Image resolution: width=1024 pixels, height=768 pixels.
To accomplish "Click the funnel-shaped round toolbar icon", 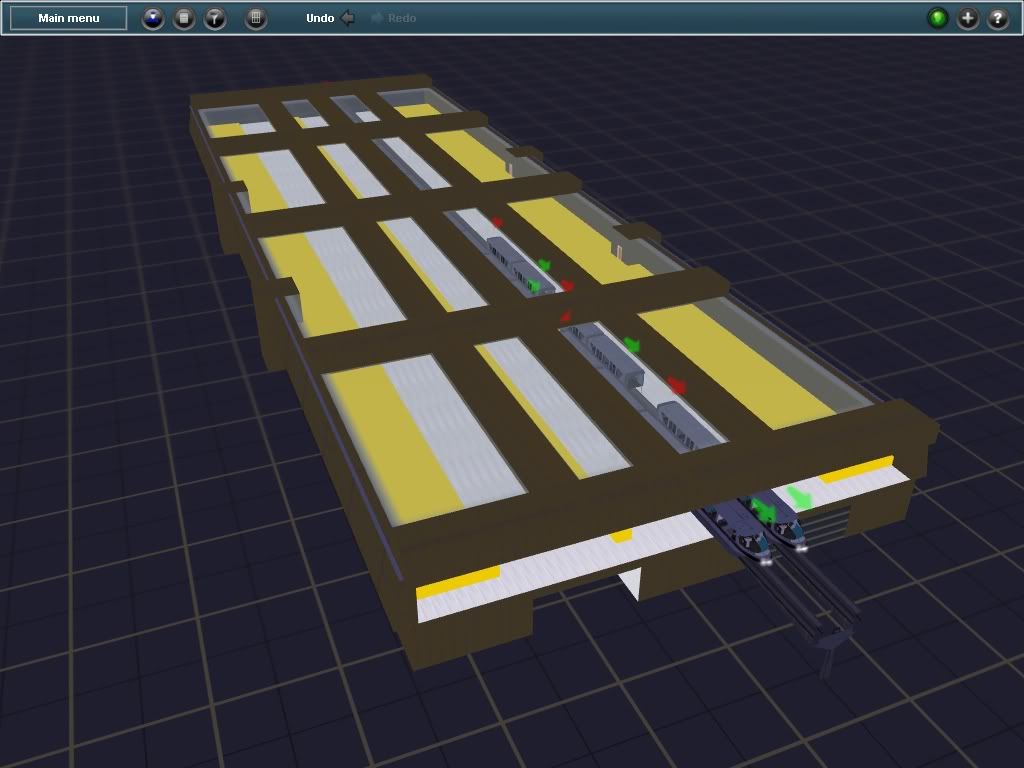I will [214, 18].
